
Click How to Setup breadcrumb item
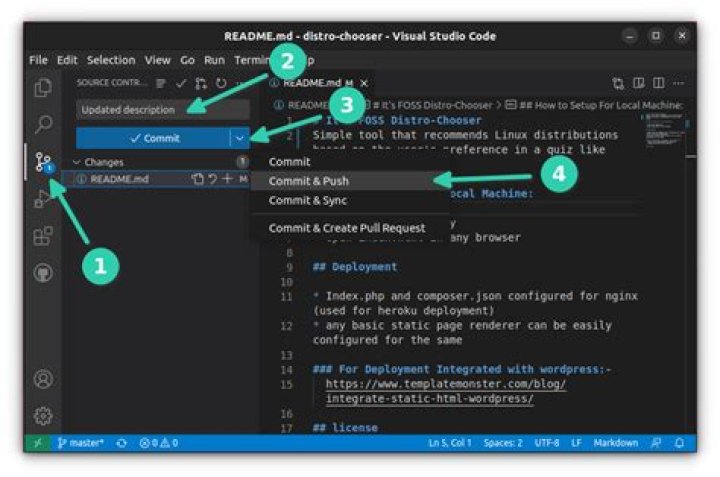(594, 105)
